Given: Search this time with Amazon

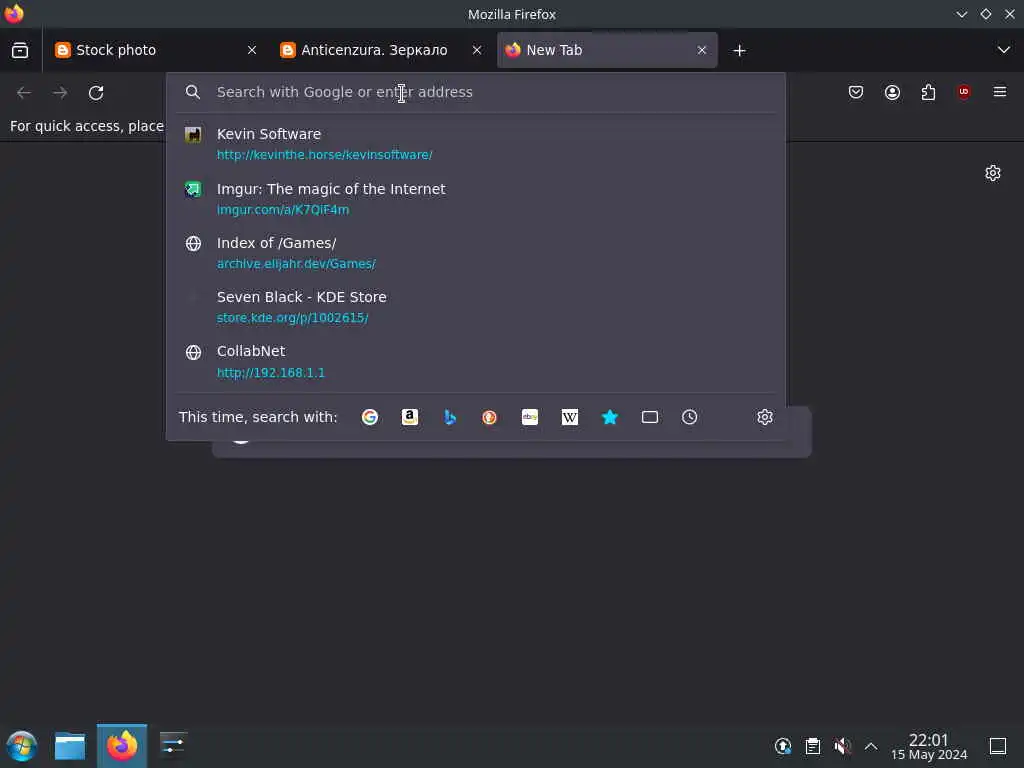Looking at the screenshot, I should (409, 417).
